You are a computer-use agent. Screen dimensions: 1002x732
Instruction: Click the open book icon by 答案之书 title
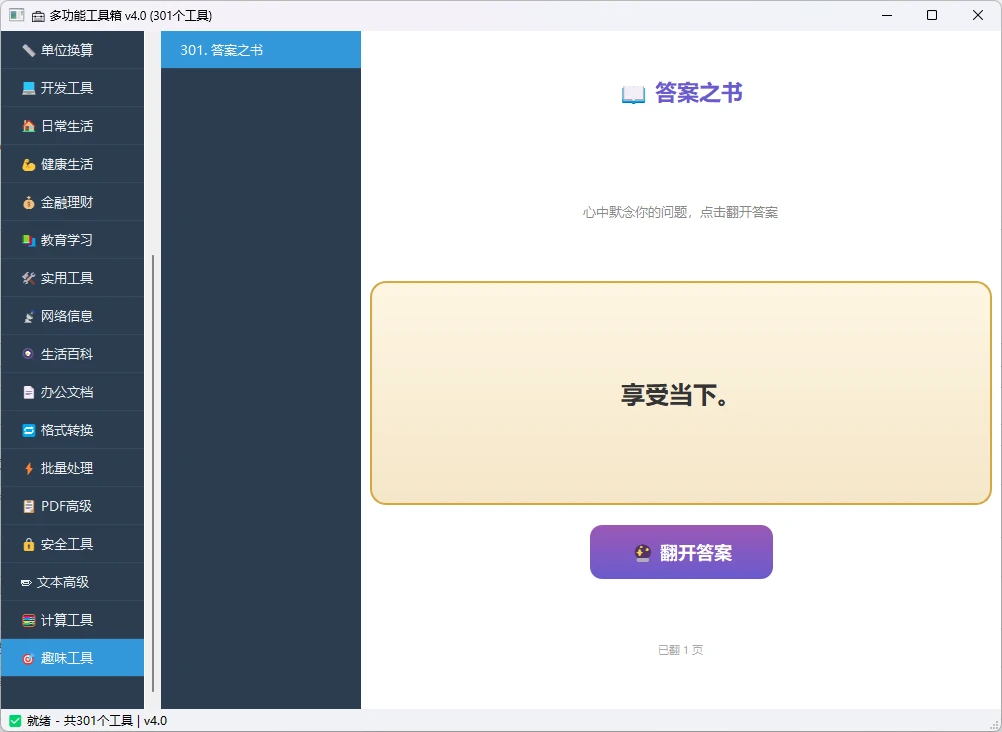pyautogui.click(x=633, y=95)
